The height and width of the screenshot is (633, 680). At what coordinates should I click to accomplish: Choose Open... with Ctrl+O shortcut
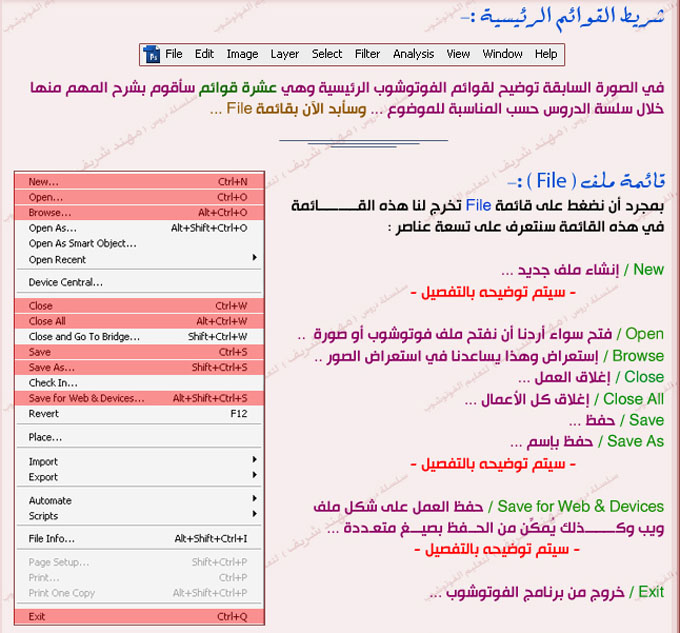coord(139,197)
